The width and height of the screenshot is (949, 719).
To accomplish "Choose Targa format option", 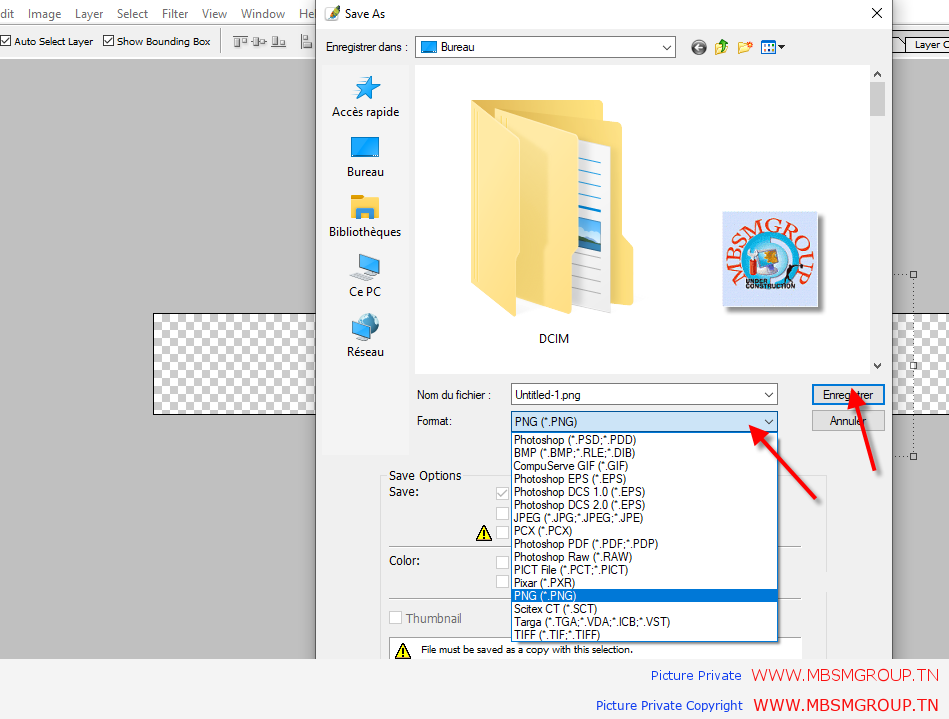I will pos(644,622).
